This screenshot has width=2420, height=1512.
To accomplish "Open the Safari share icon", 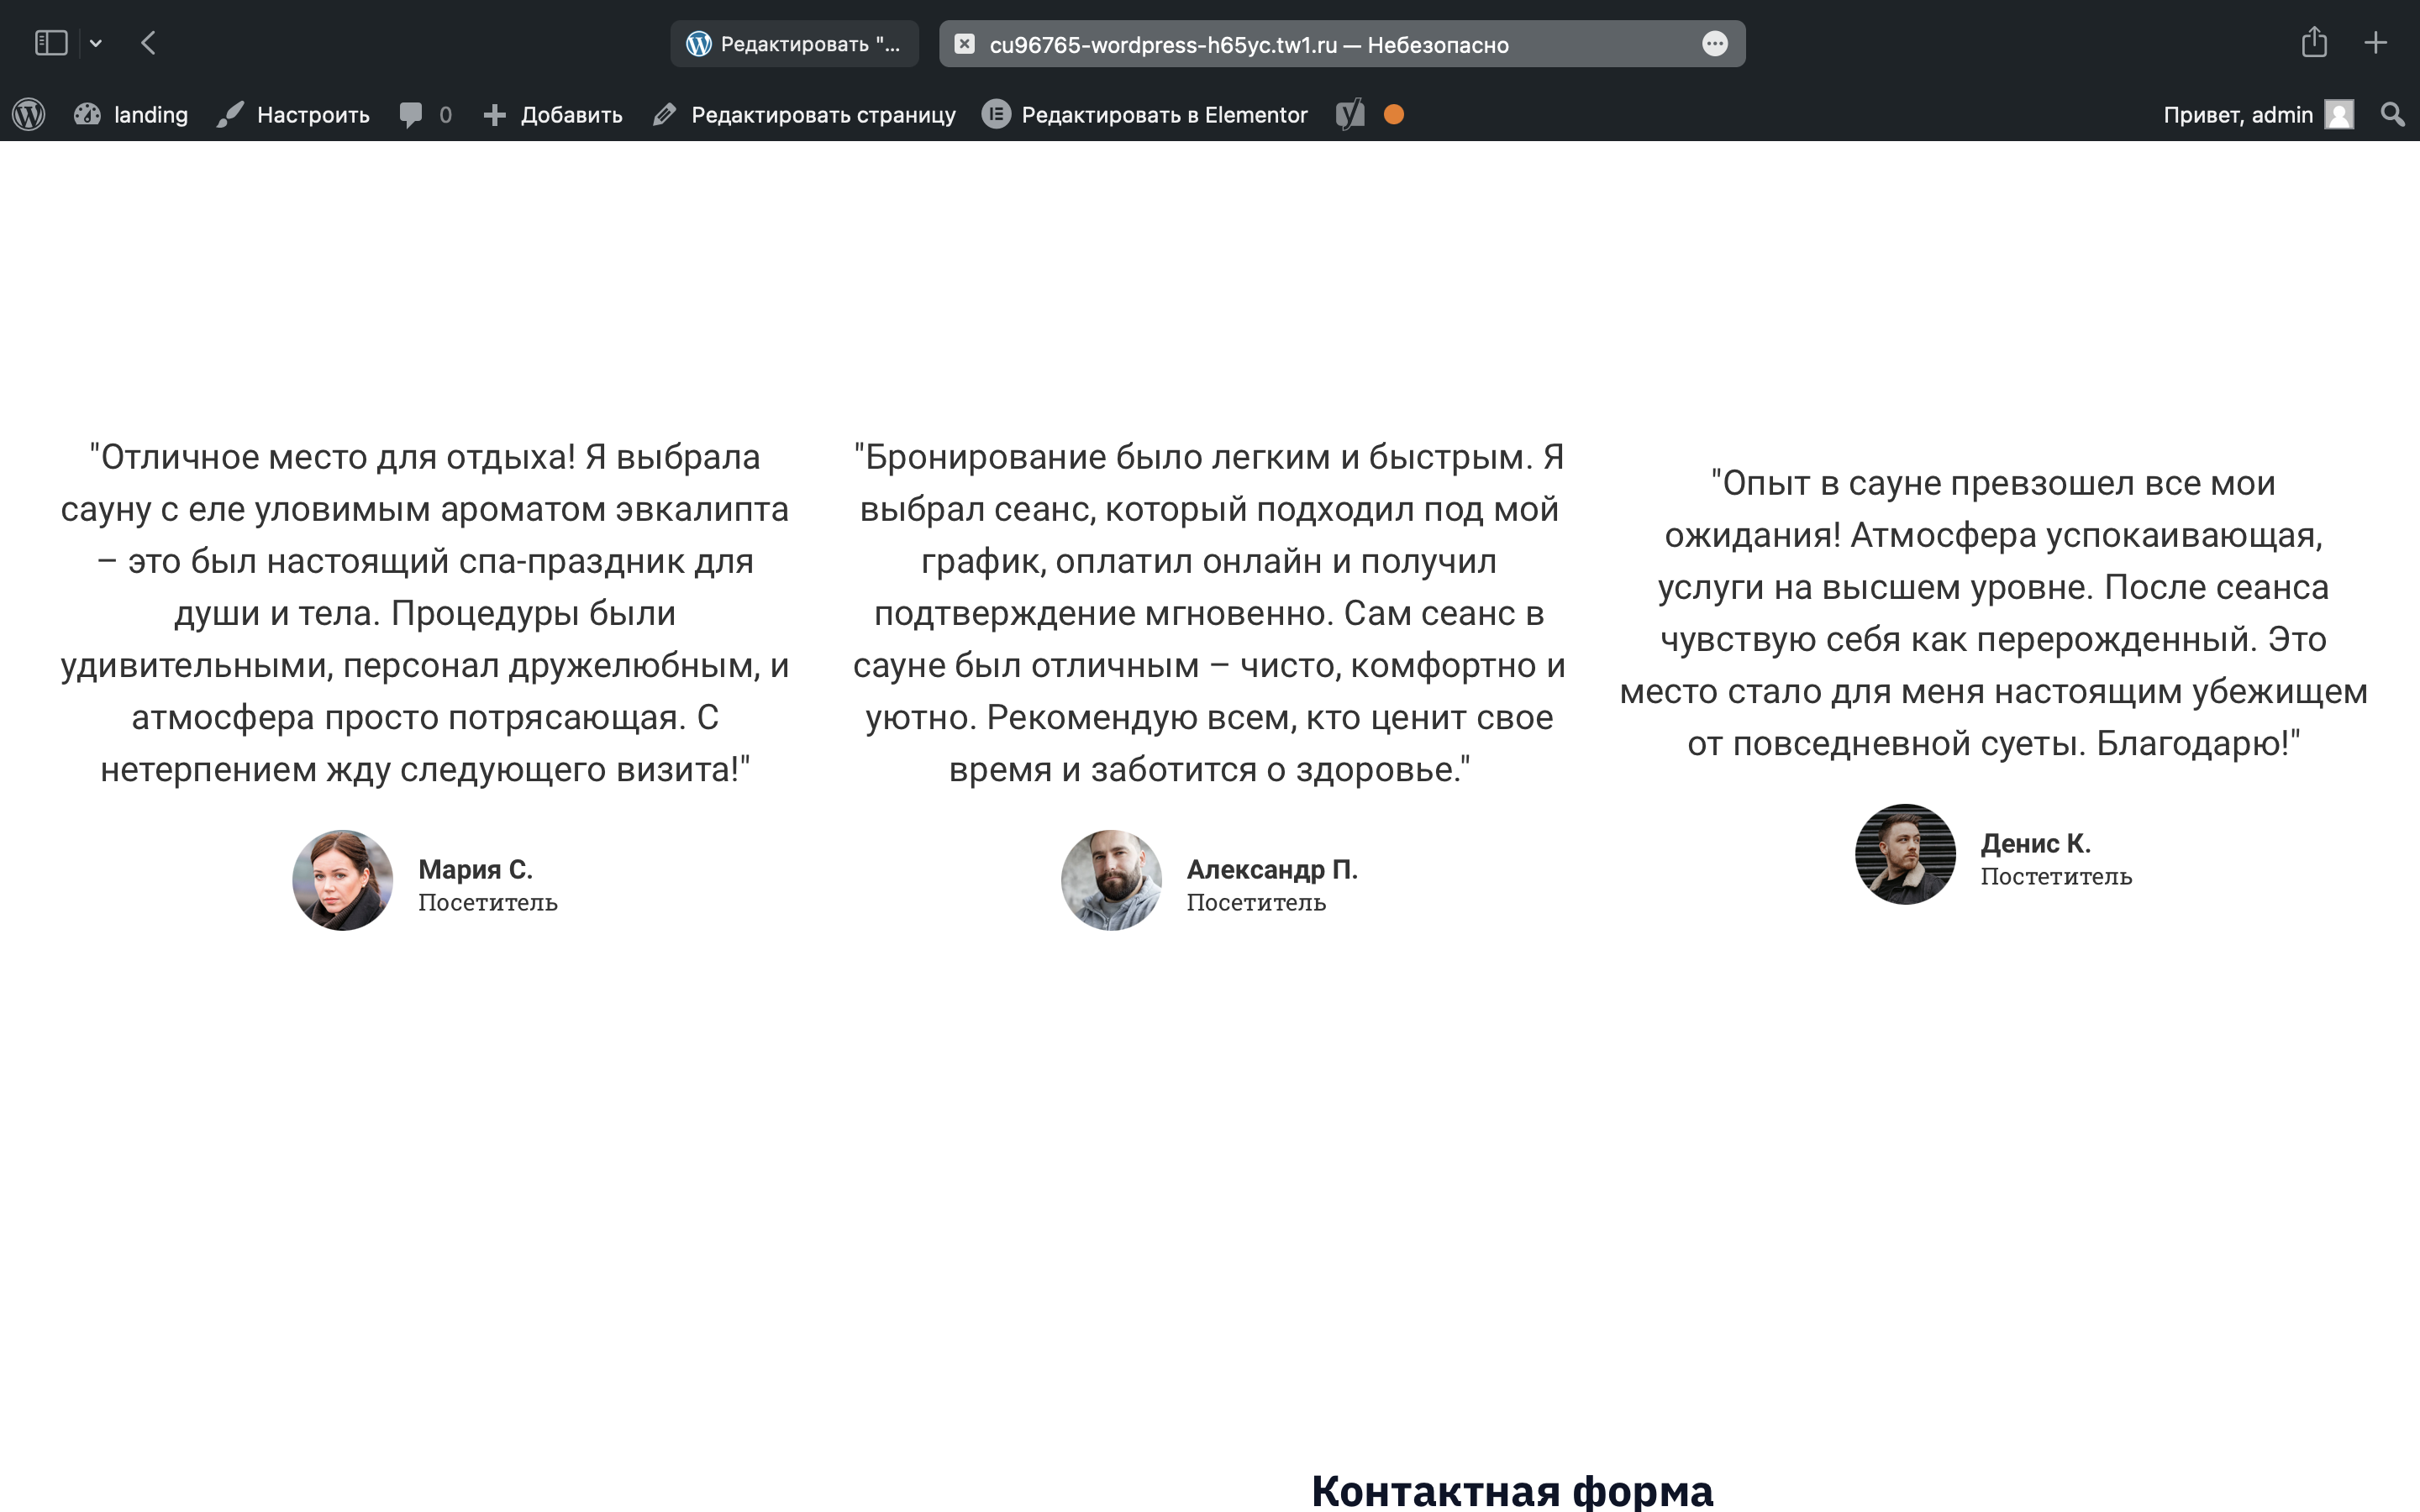I will [2314, 42].
